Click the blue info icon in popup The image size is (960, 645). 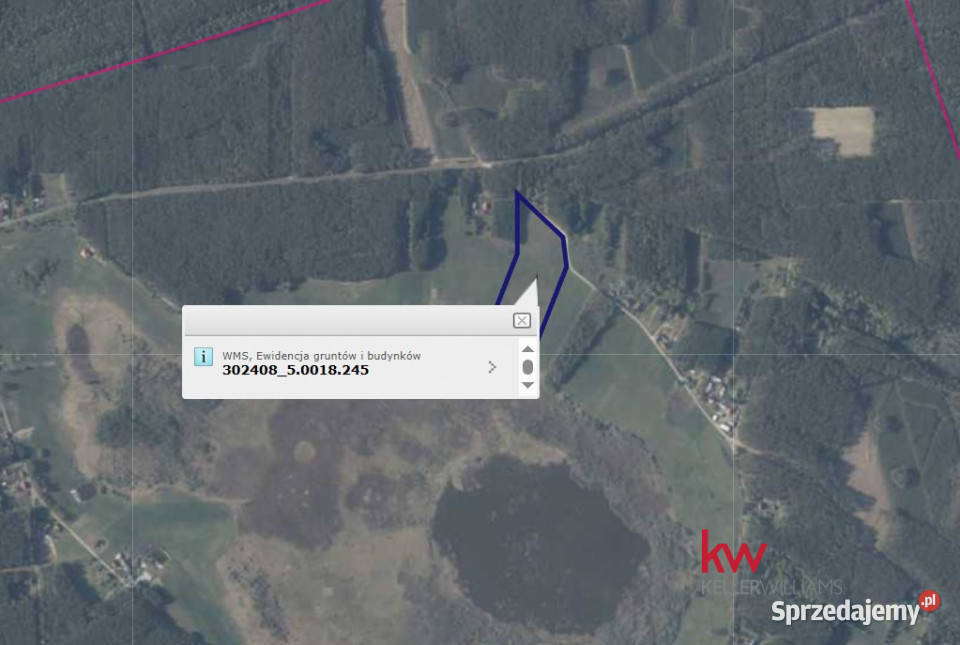pos(203,356)
